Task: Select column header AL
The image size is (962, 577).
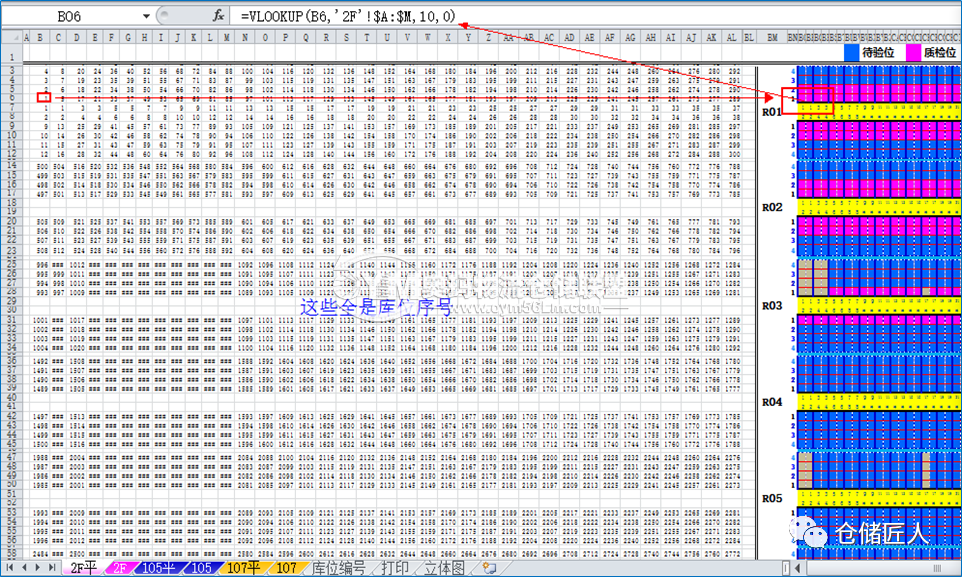Action: 731,38
